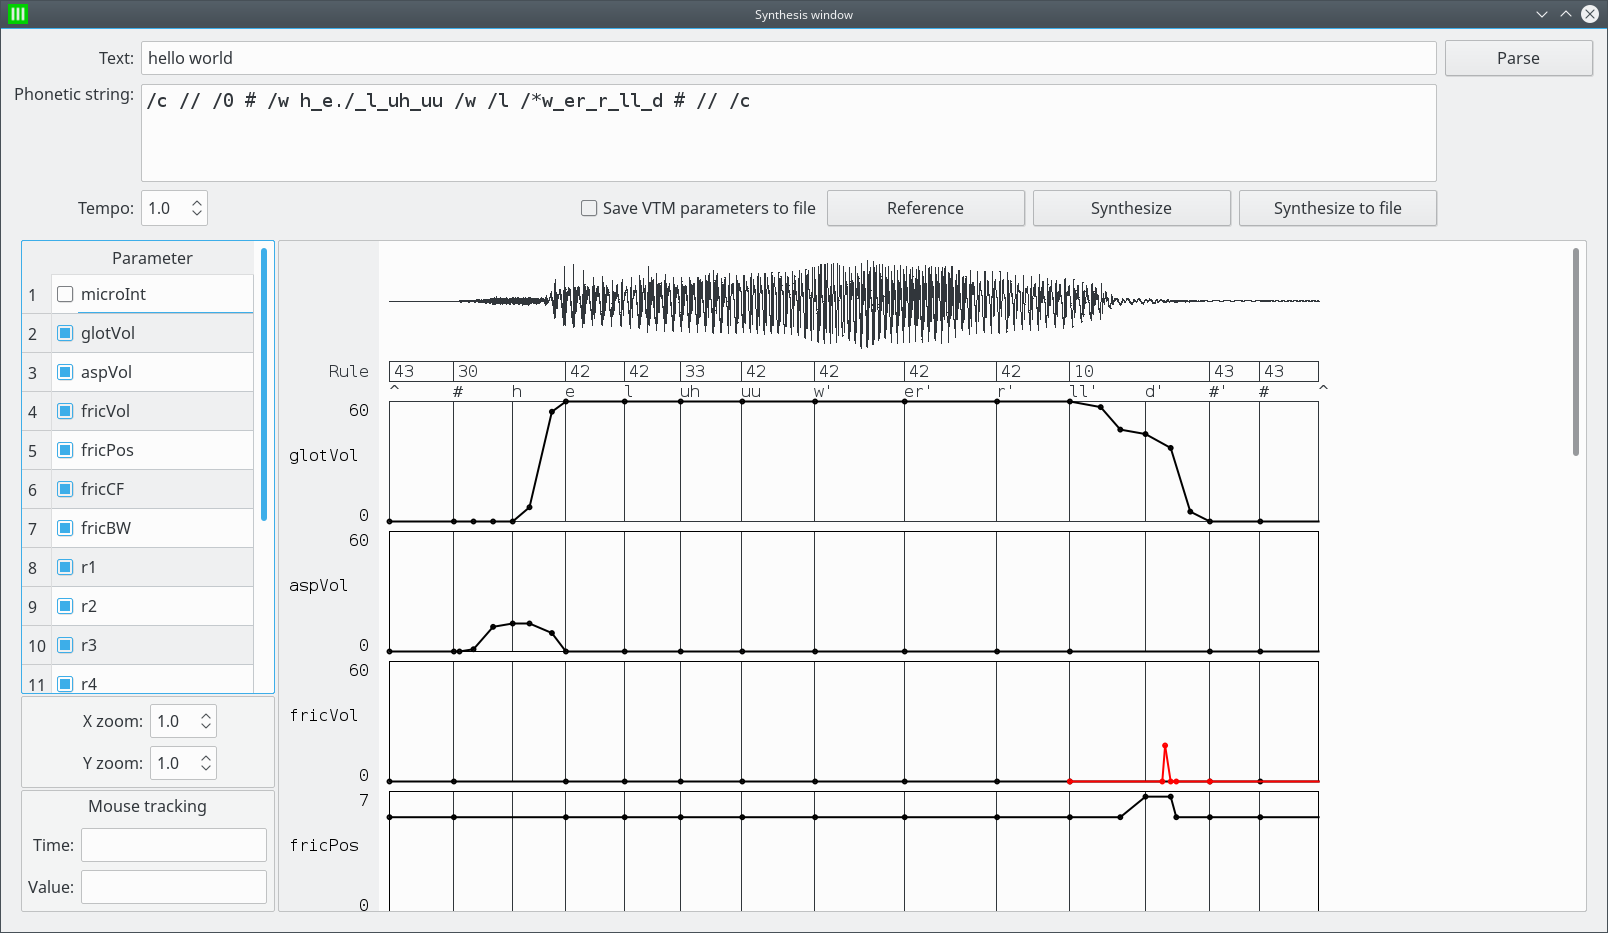Click the graph area vertical scrollbar
Image resolution: width=1608 pixels, height=933 pixels.
[1576, 352]
